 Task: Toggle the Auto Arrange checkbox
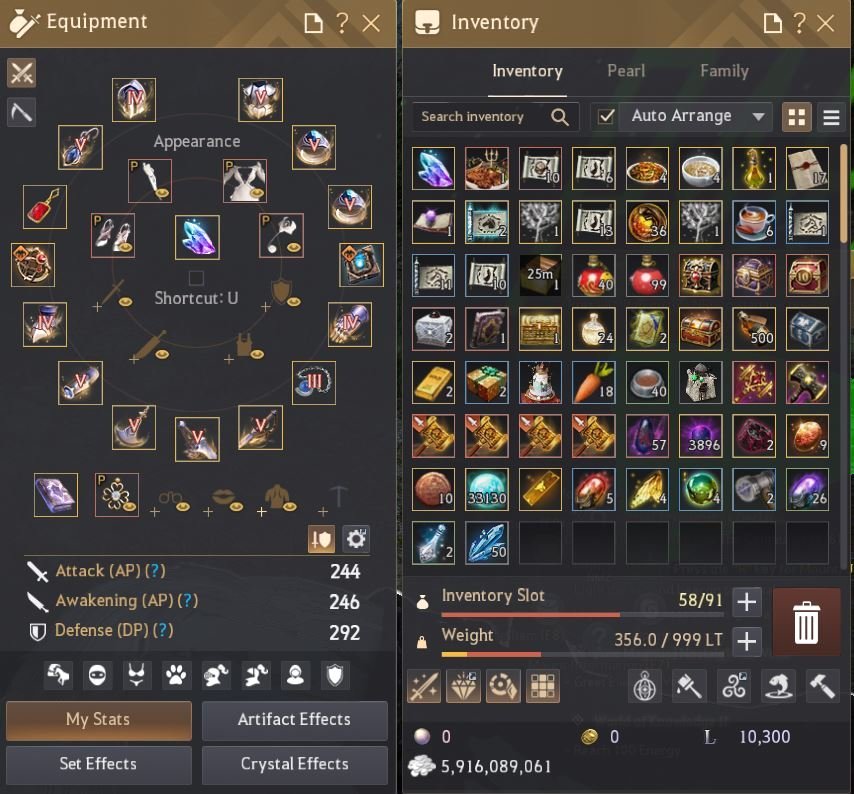point(606,117)
